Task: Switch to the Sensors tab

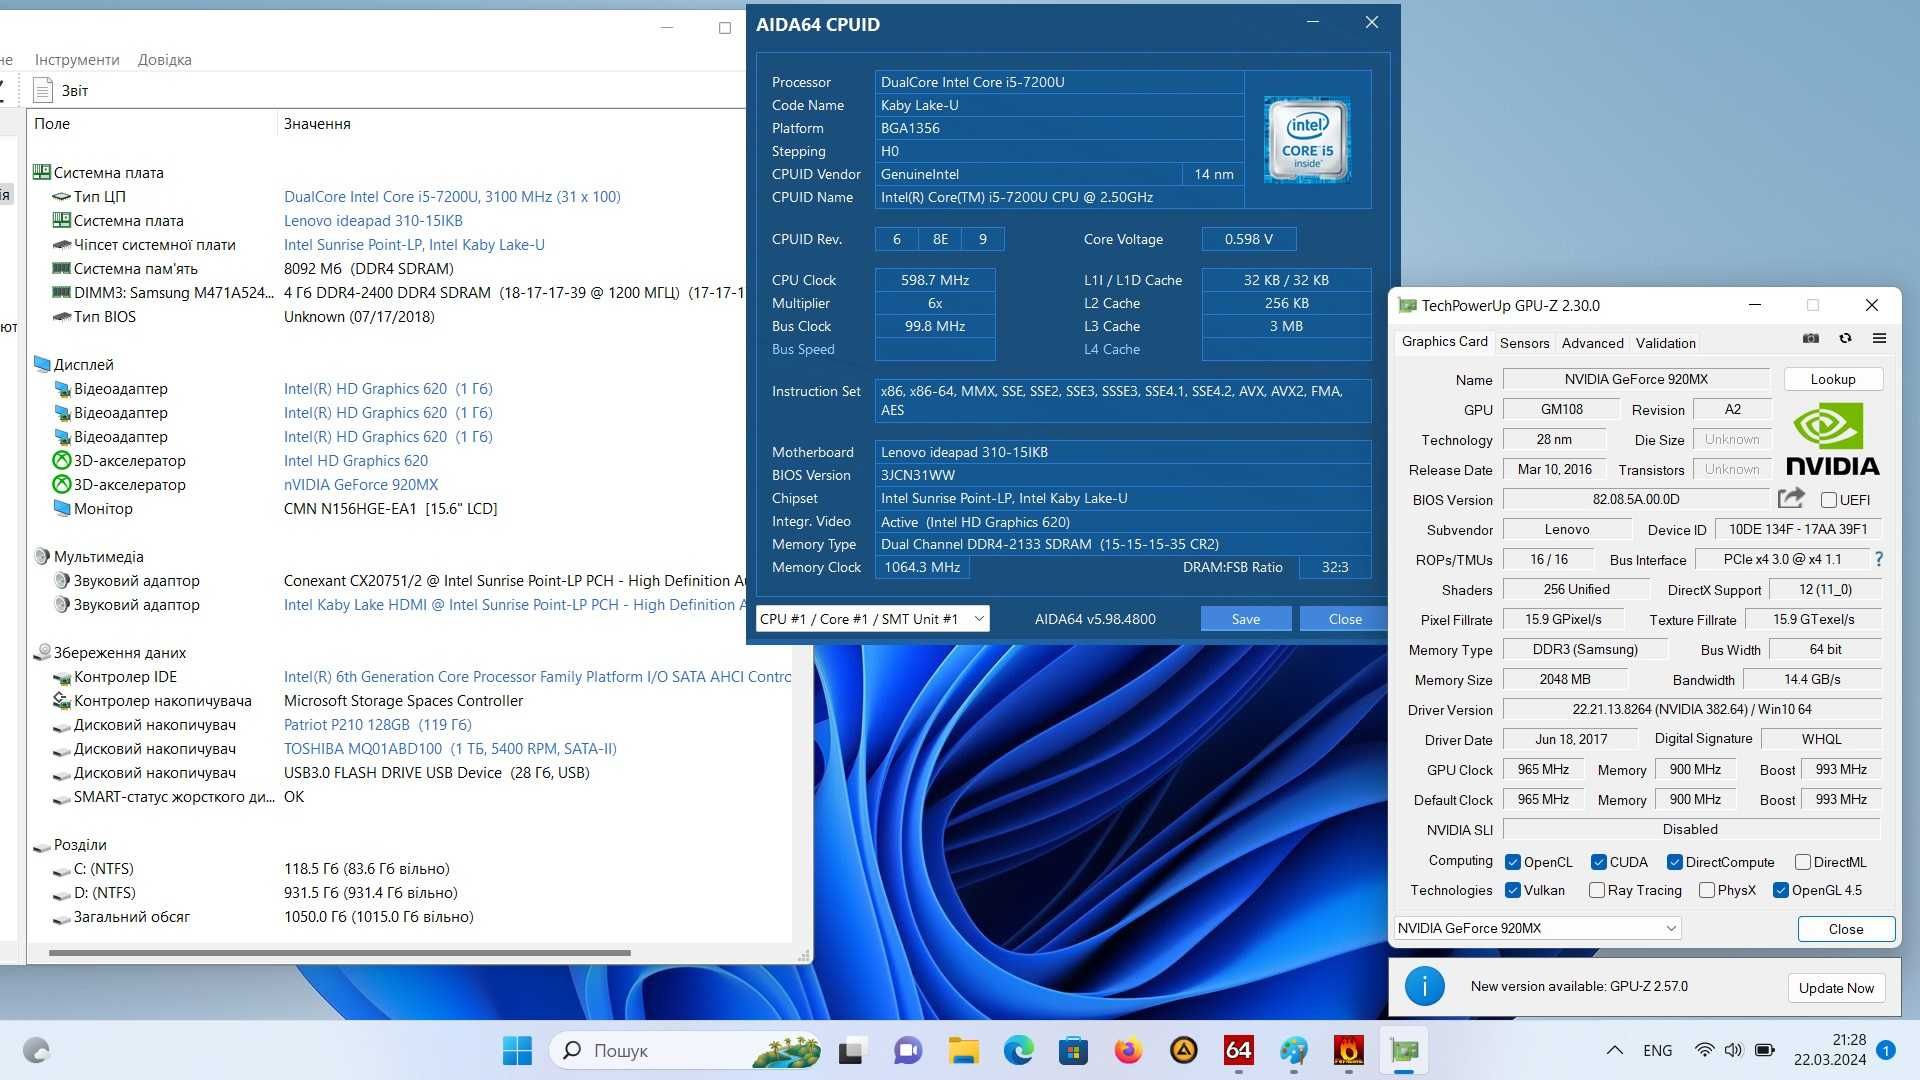Action: click(x=1524, y=343)
